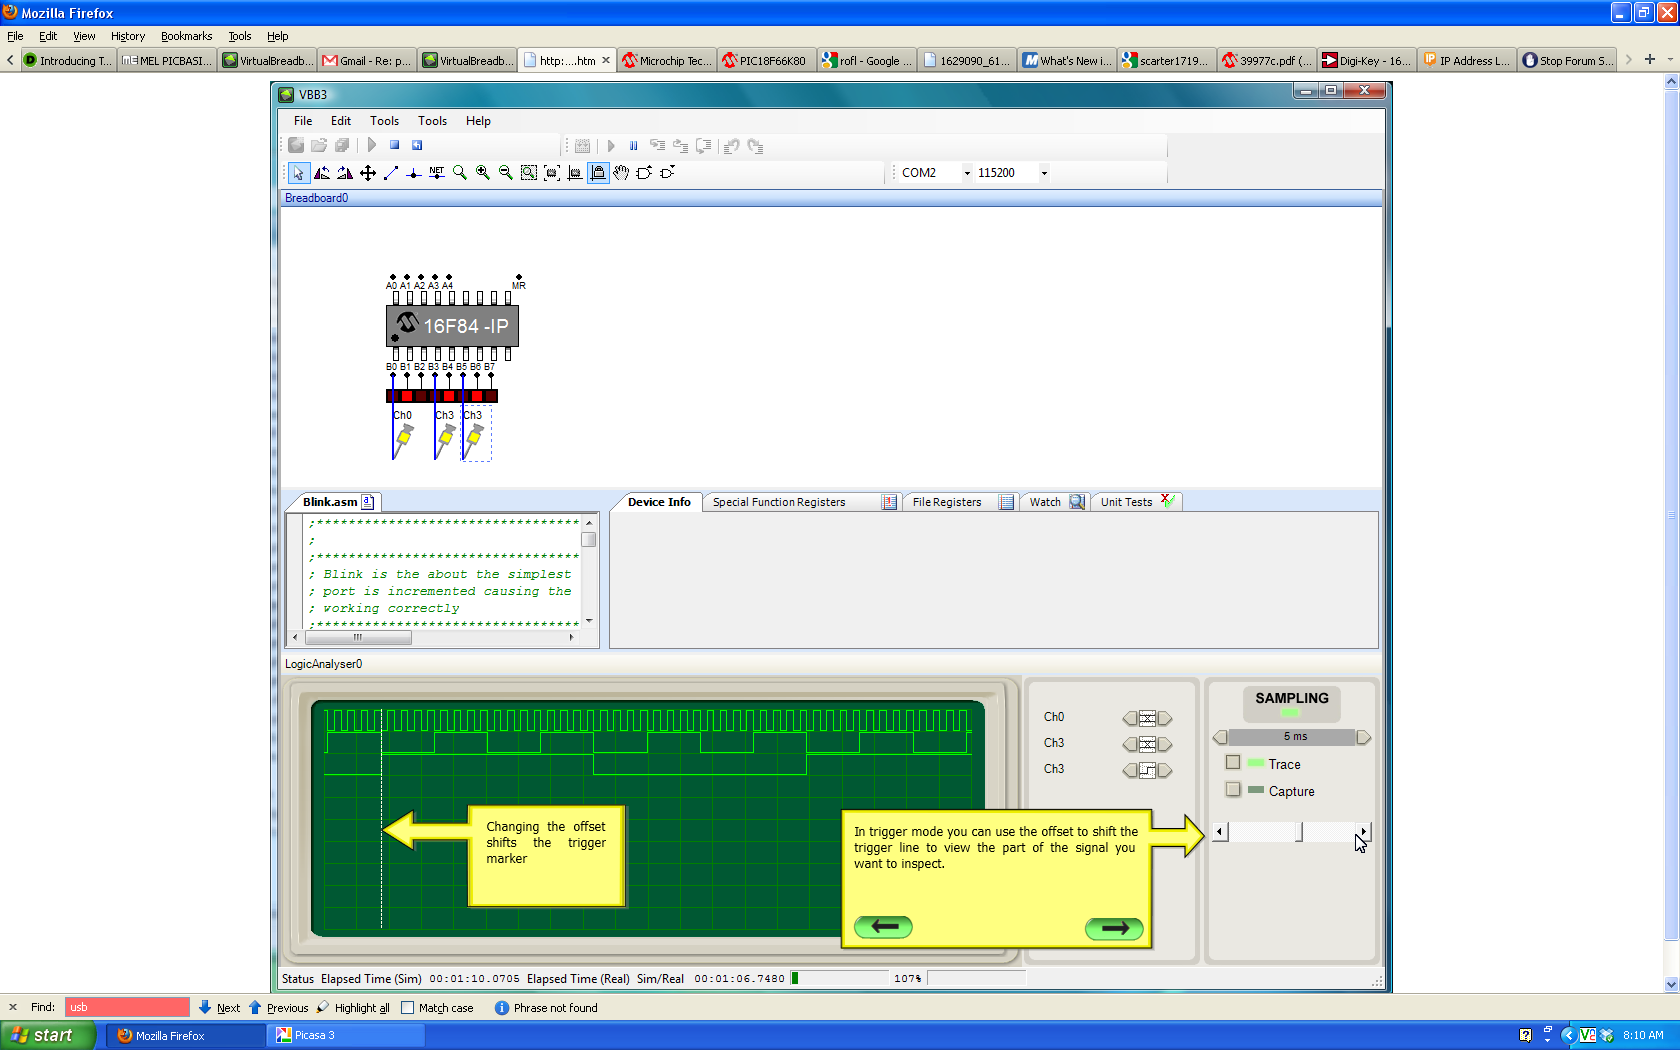Viewport: 1680px width, 1050px height.
Task: Enable the Trace checkbox
Action: [1233, 763]
